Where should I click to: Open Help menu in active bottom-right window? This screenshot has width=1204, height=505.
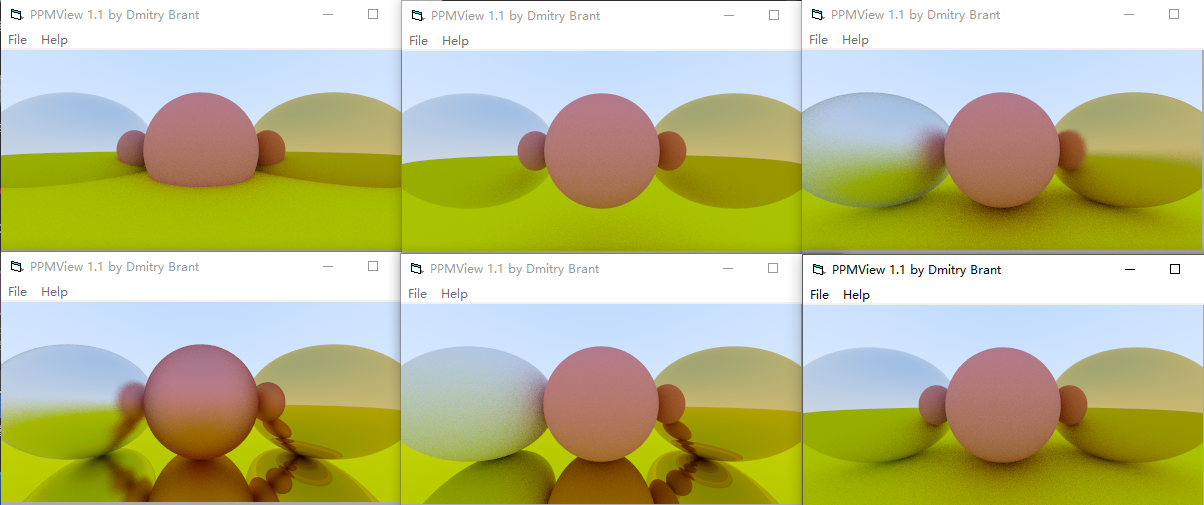[856, 294]
